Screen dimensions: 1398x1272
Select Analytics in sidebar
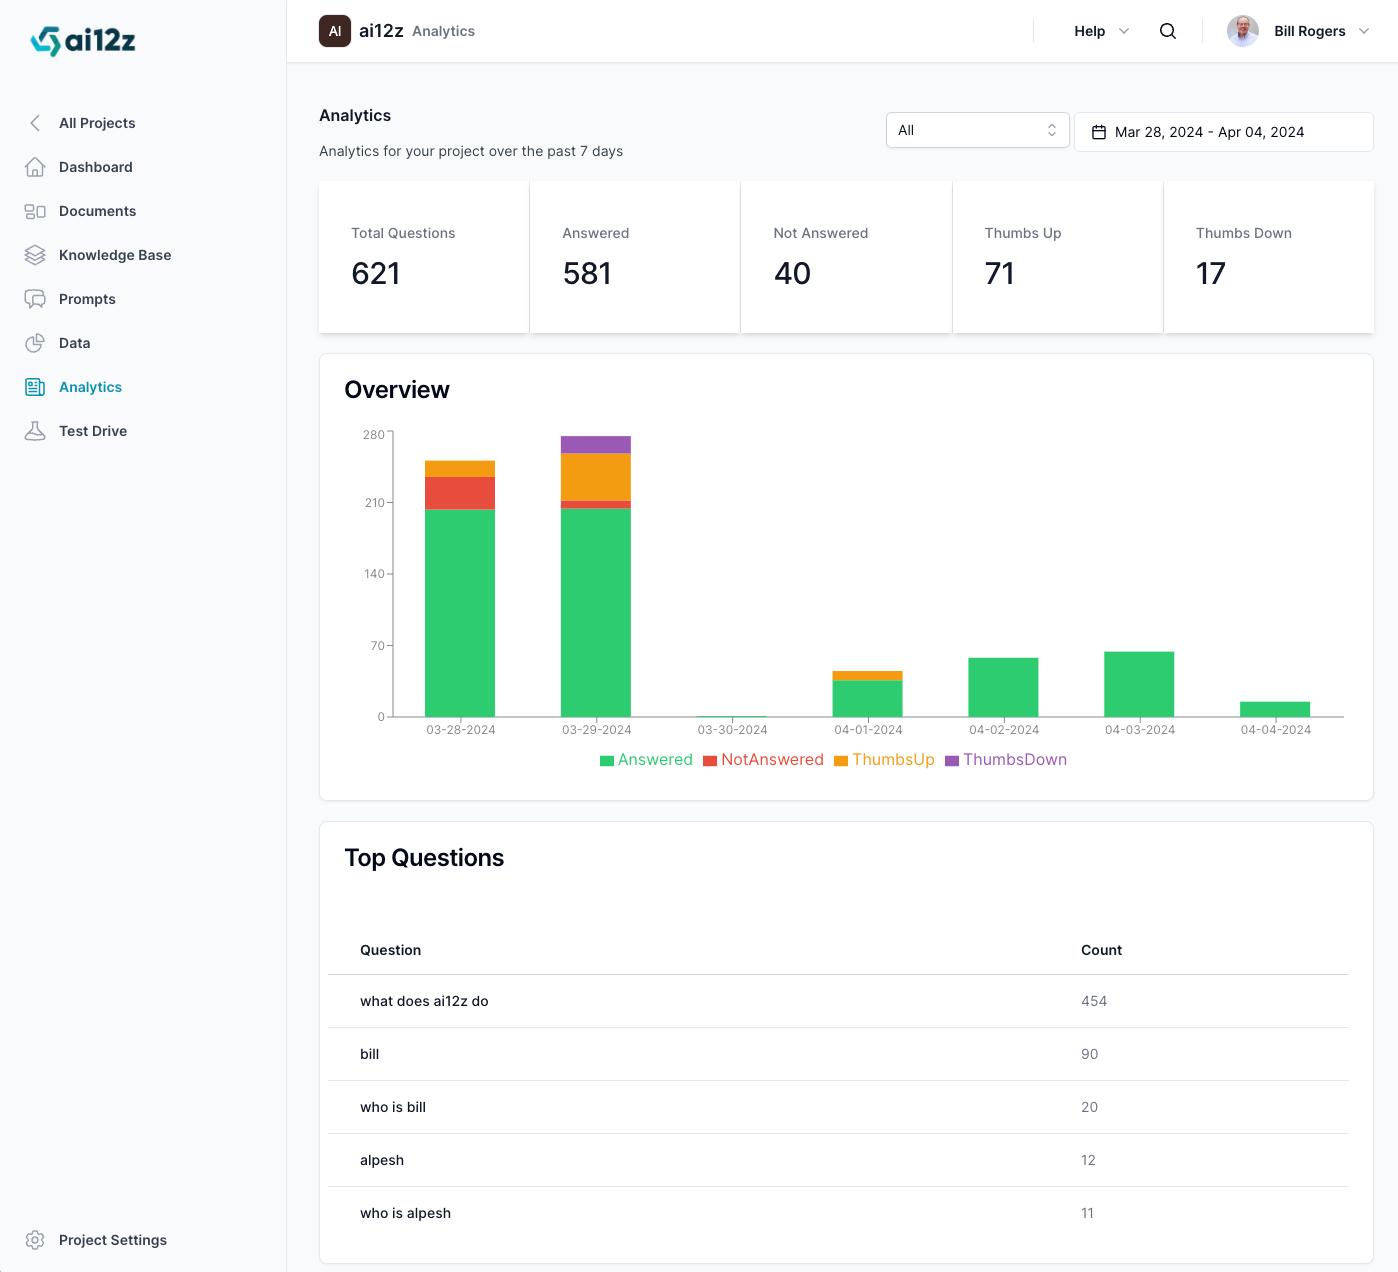click(90, 387)
